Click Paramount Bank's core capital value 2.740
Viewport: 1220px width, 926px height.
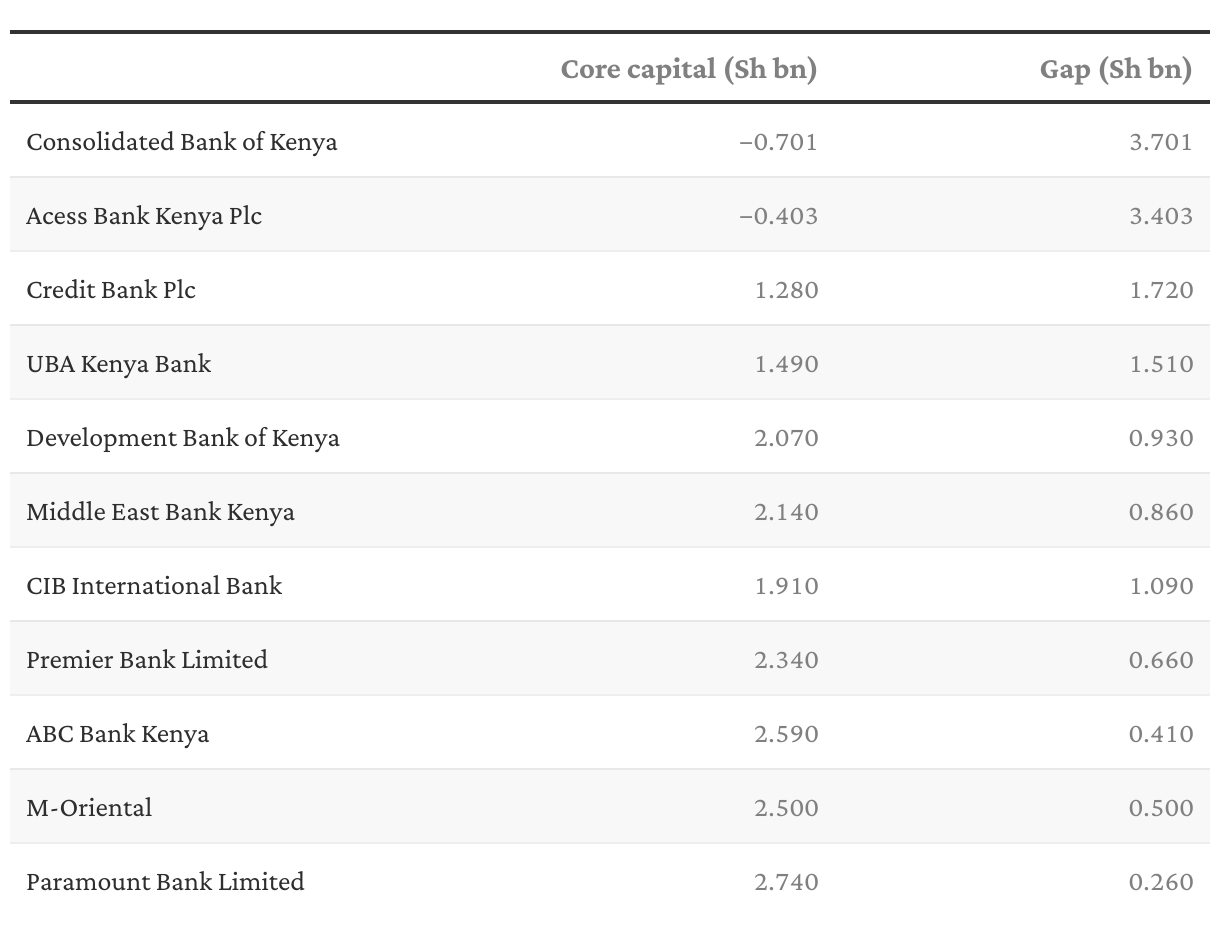click(786, 882)
